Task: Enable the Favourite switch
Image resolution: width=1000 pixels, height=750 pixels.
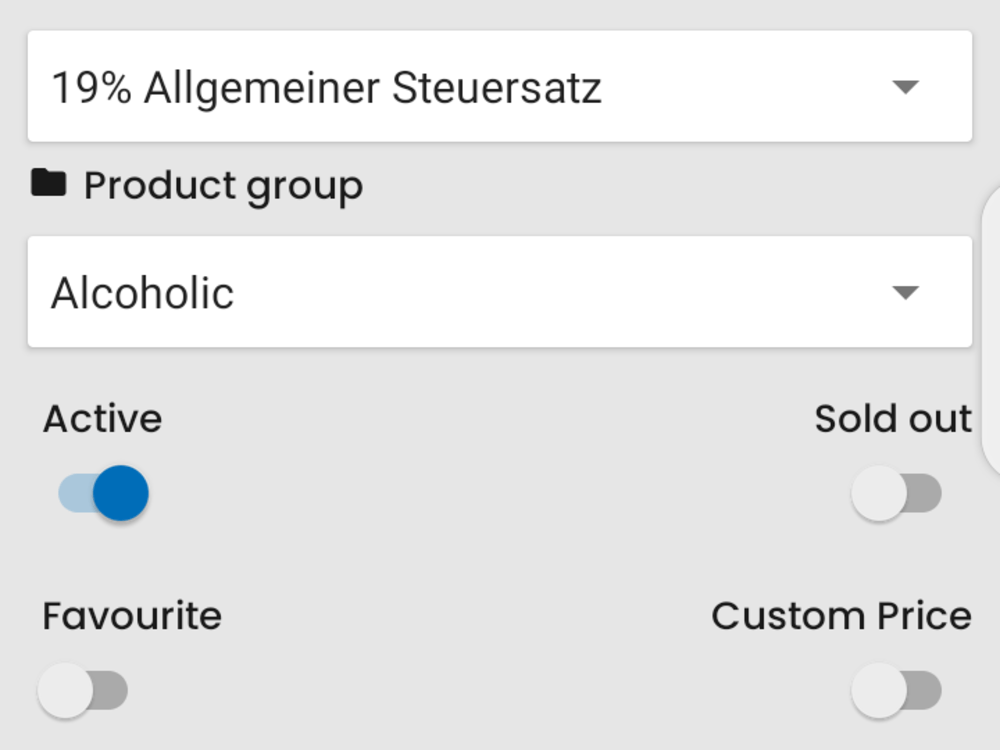Action: pos(83,690)
